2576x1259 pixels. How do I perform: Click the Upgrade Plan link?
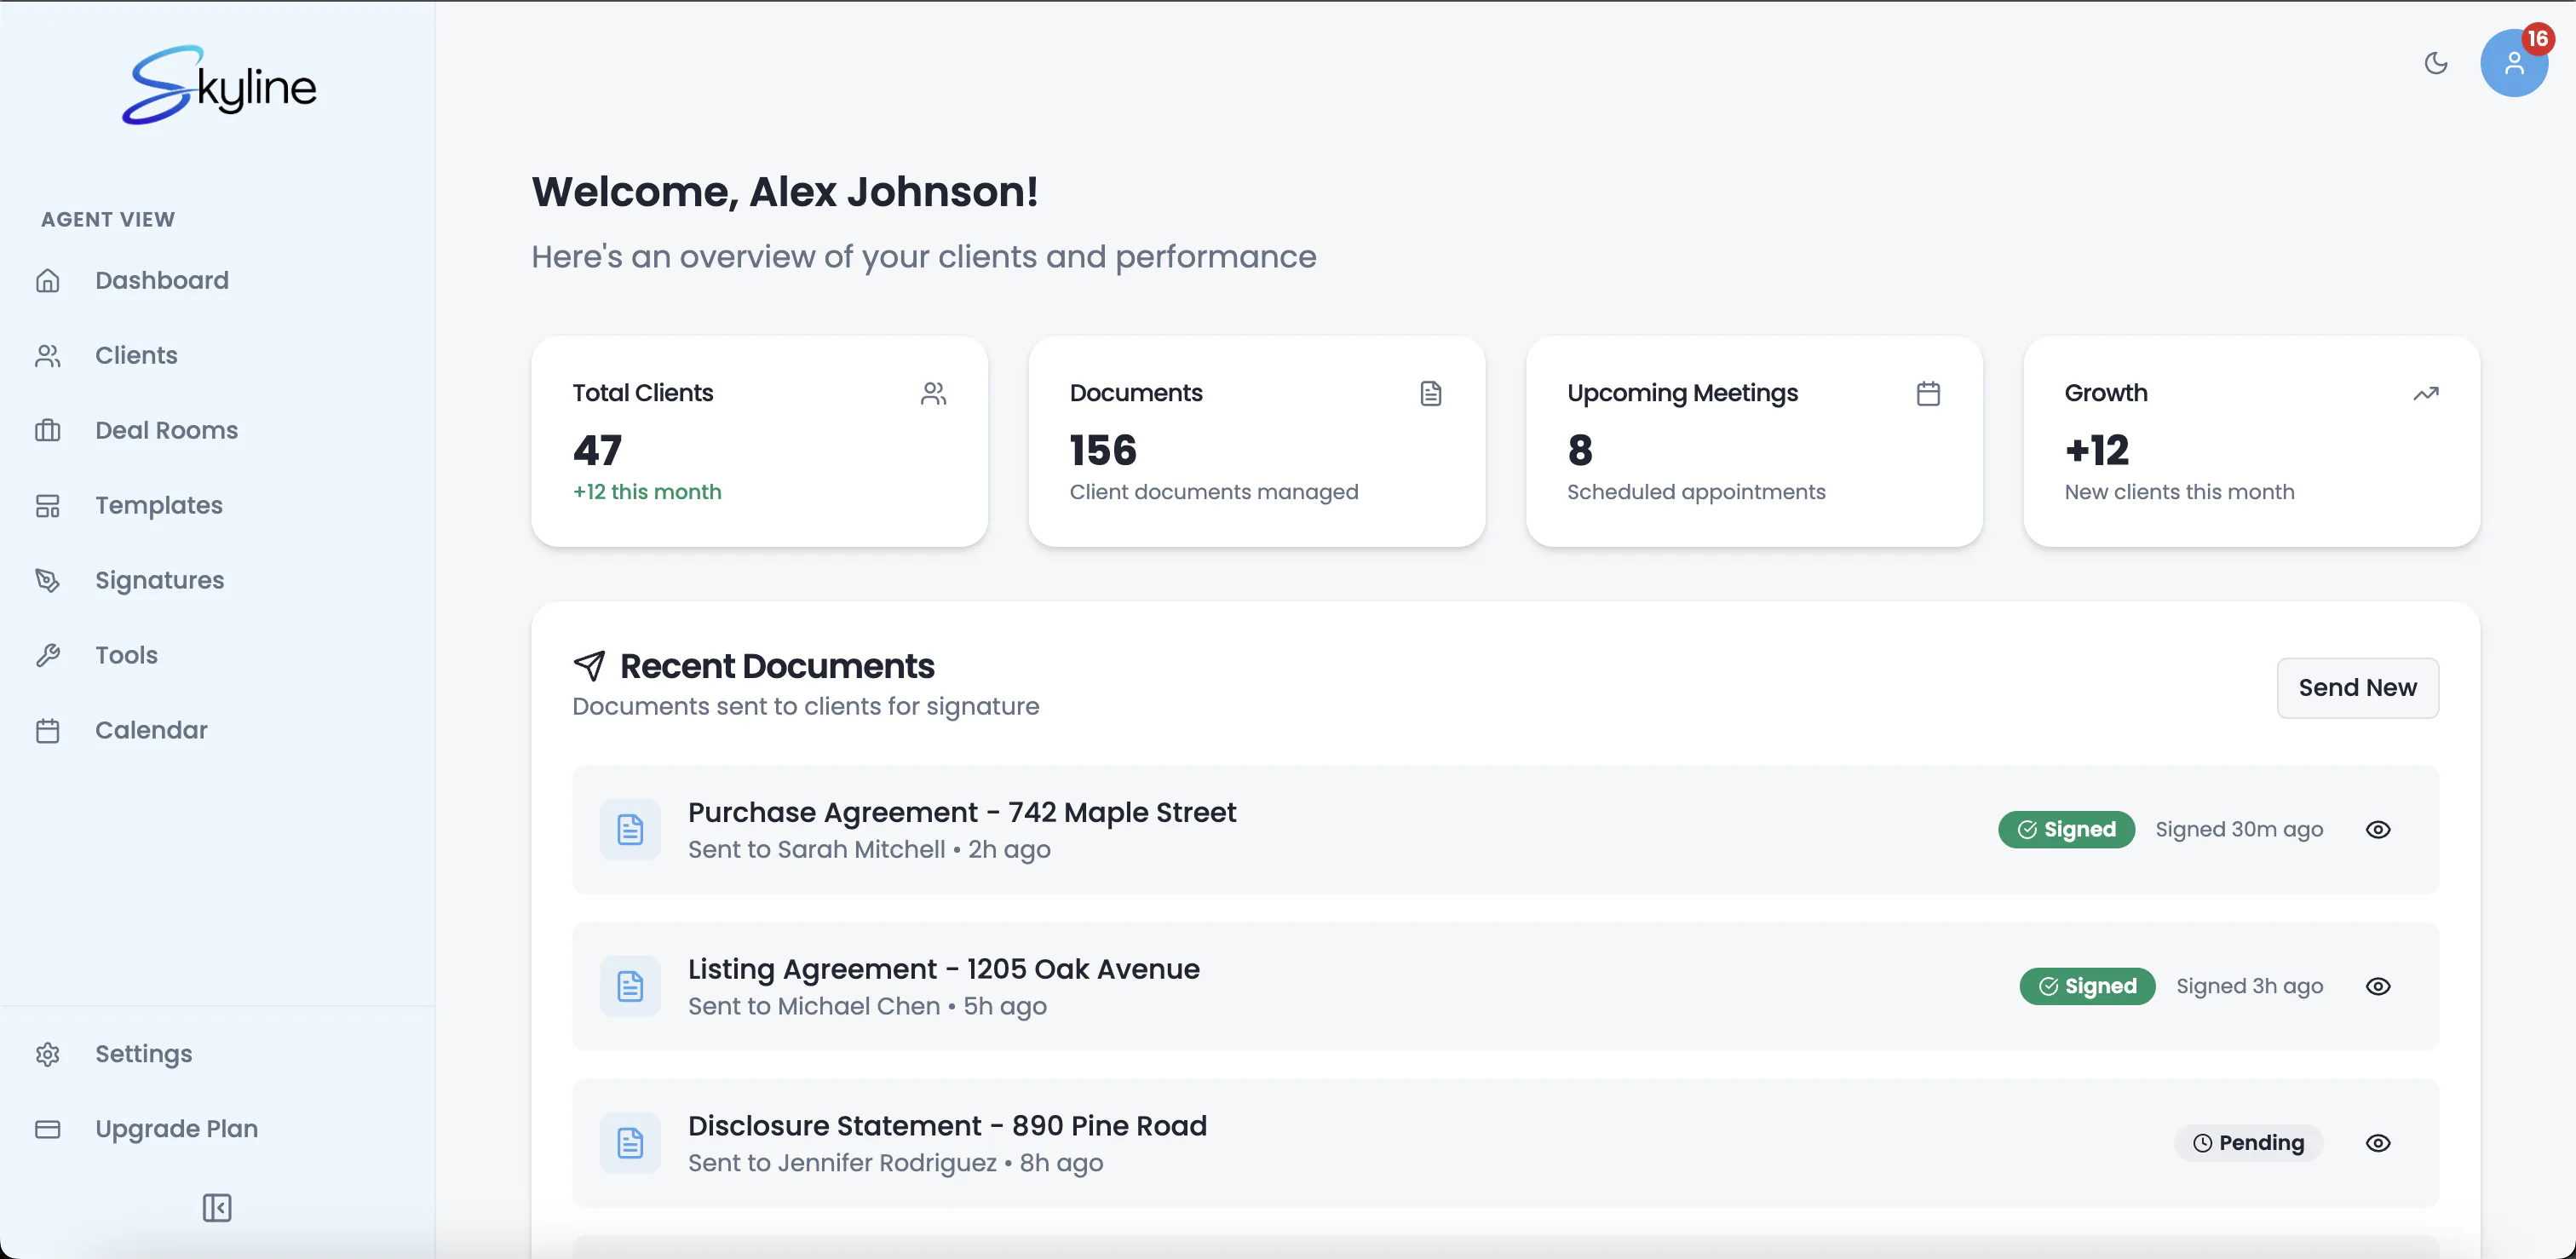point(176,1129)
